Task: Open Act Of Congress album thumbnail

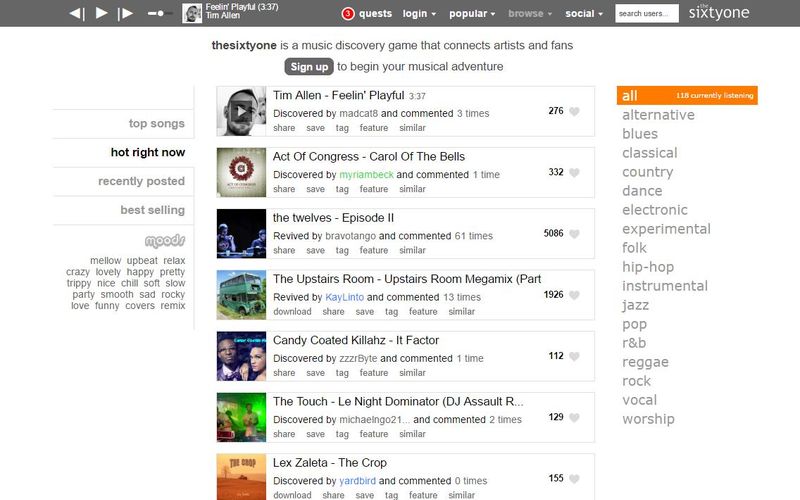Action: tap(241, 172)
